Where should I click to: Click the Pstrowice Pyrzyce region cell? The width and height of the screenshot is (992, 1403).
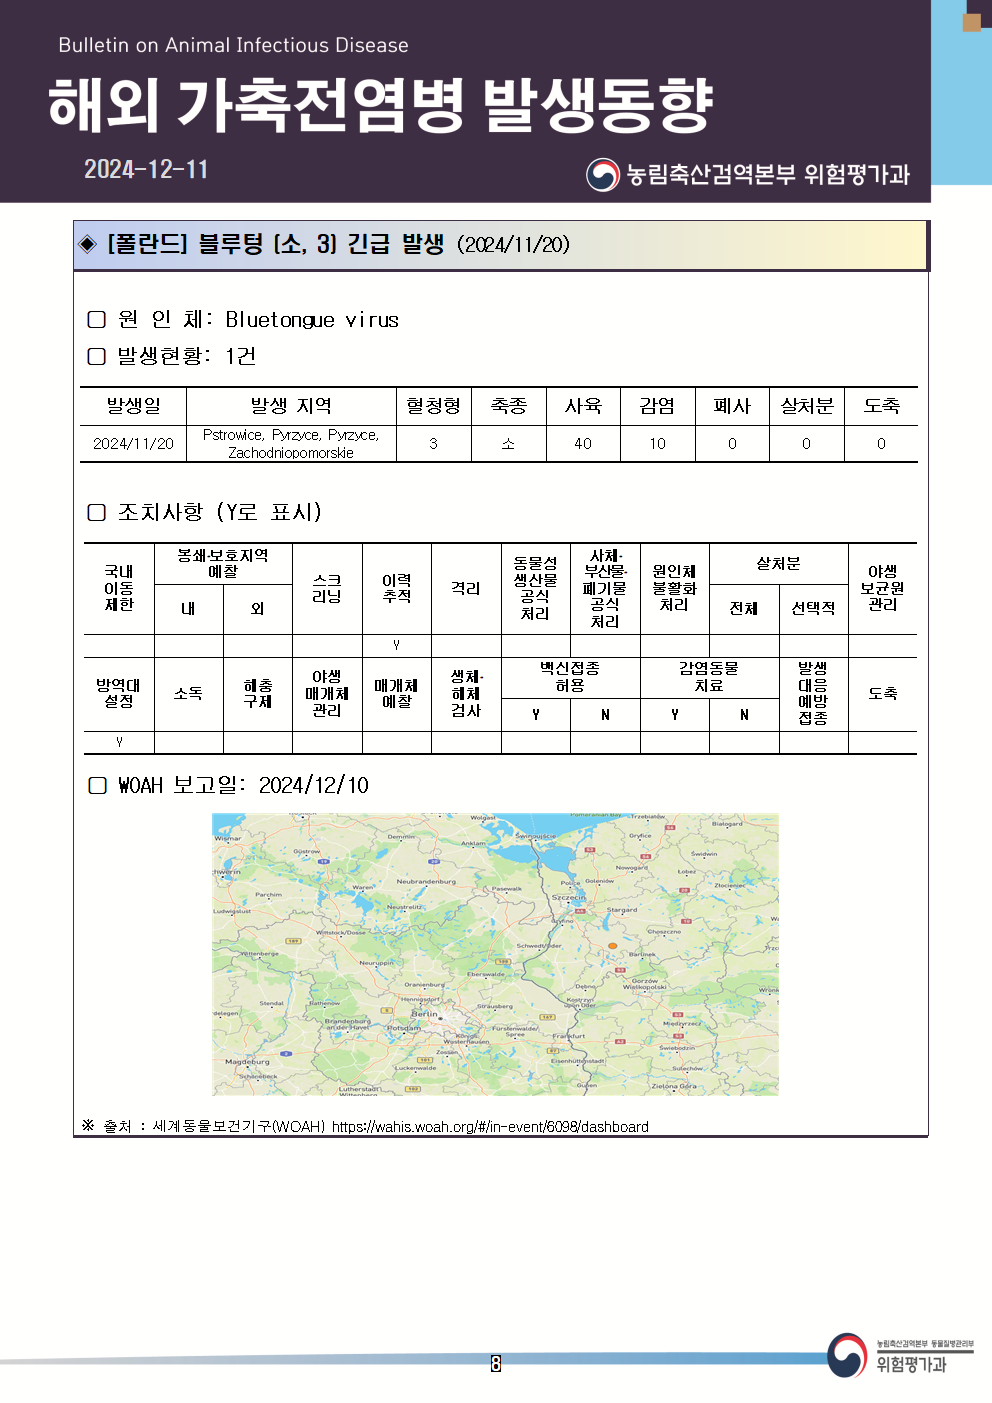coord(291,443)
